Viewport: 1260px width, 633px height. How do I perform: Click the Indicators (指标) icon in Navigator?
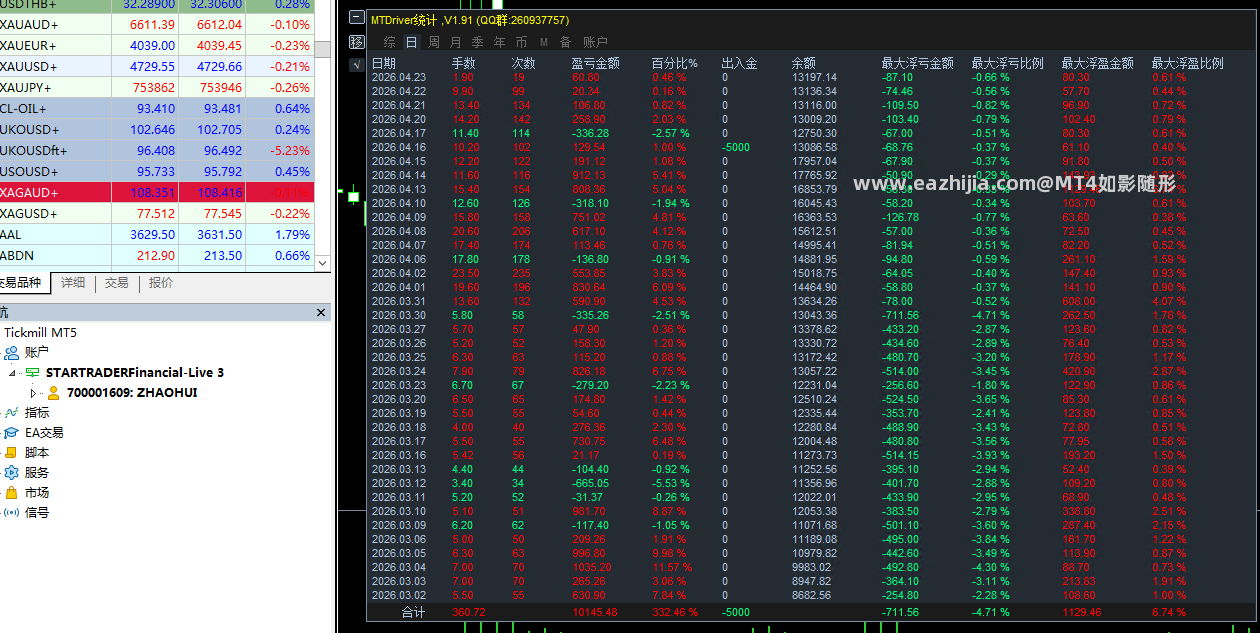click(x=12, y=412)
